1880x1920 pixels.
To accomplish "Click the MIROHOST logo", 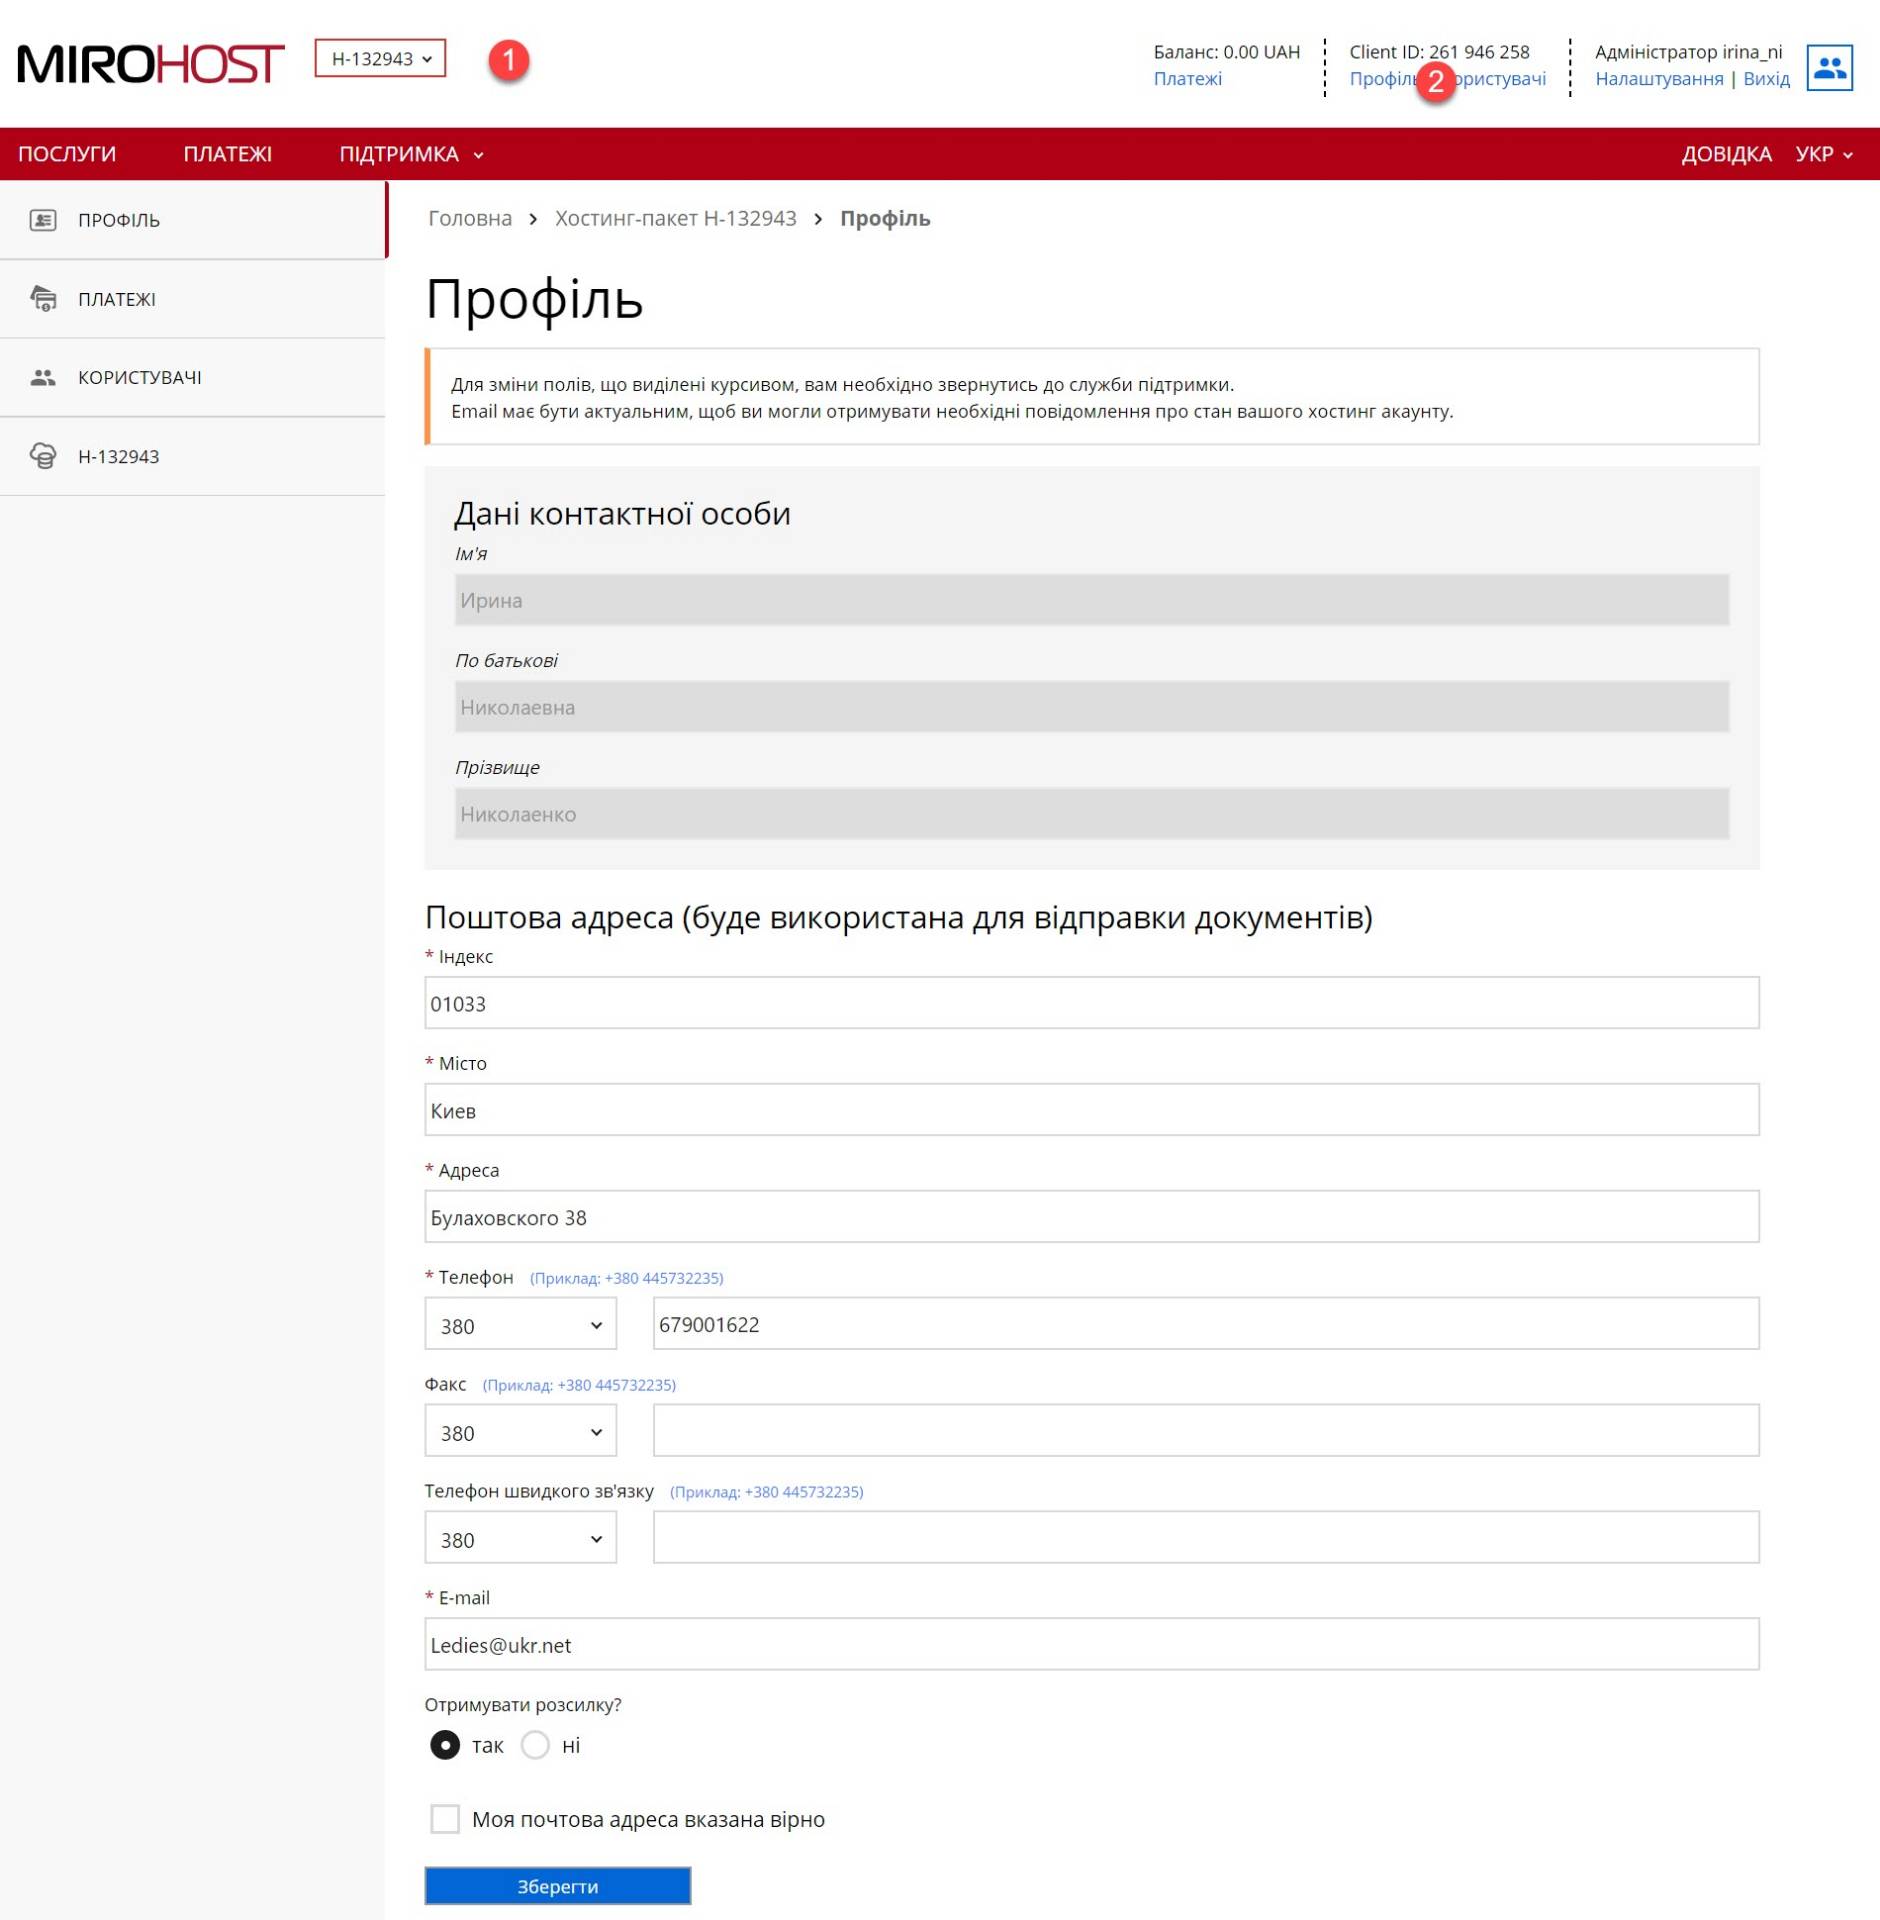I will (151, 64).
